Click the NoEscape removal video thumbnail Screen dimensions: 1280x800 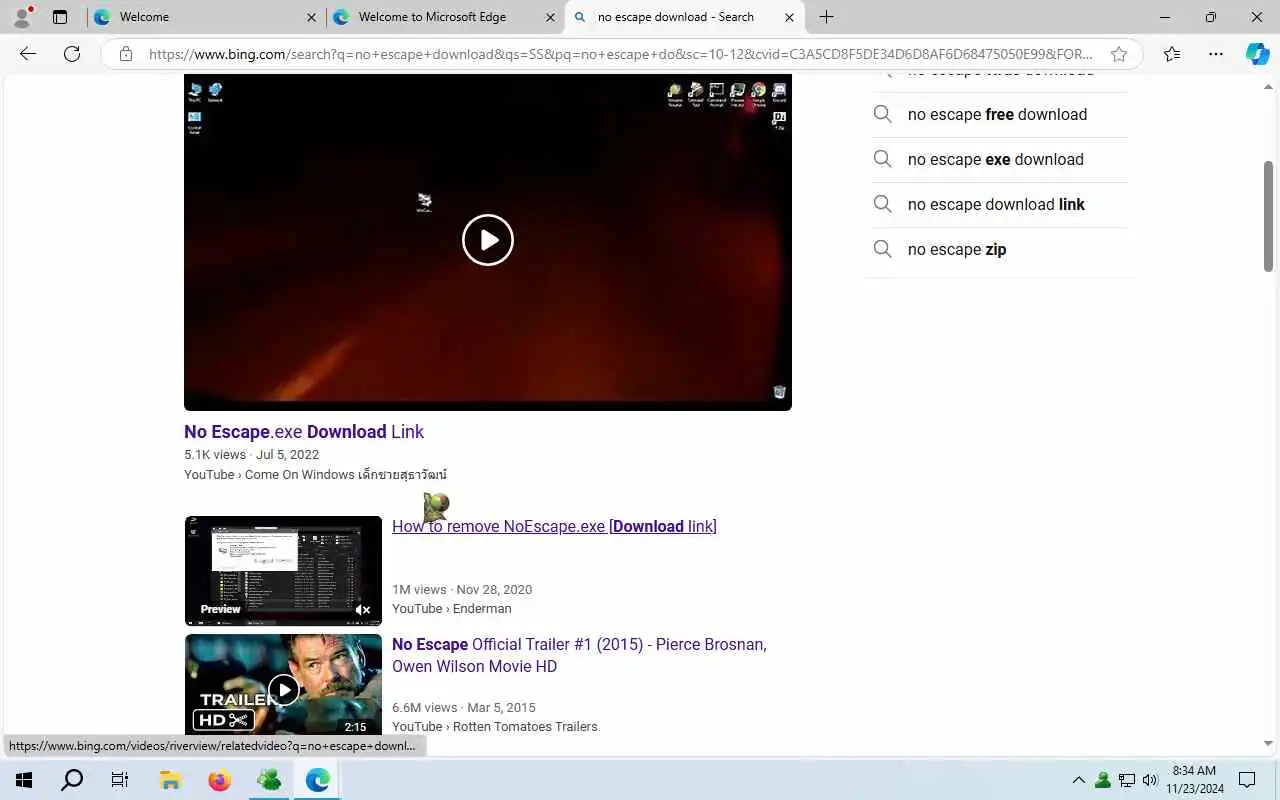point(283,570)
